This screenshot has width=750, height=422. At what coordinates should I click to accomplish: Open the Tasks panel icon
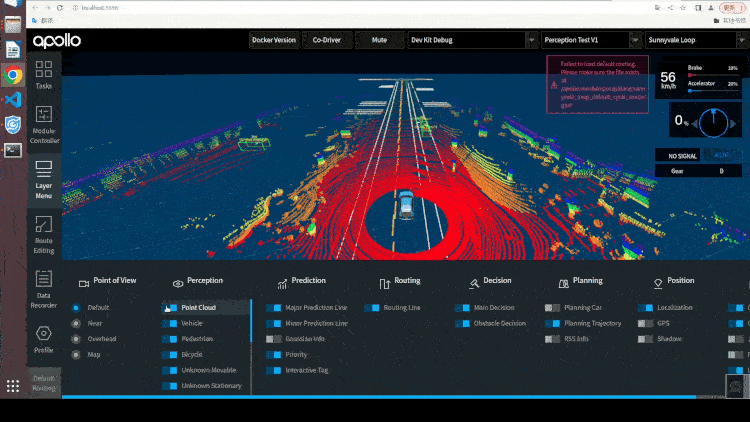tap(44, 75)
